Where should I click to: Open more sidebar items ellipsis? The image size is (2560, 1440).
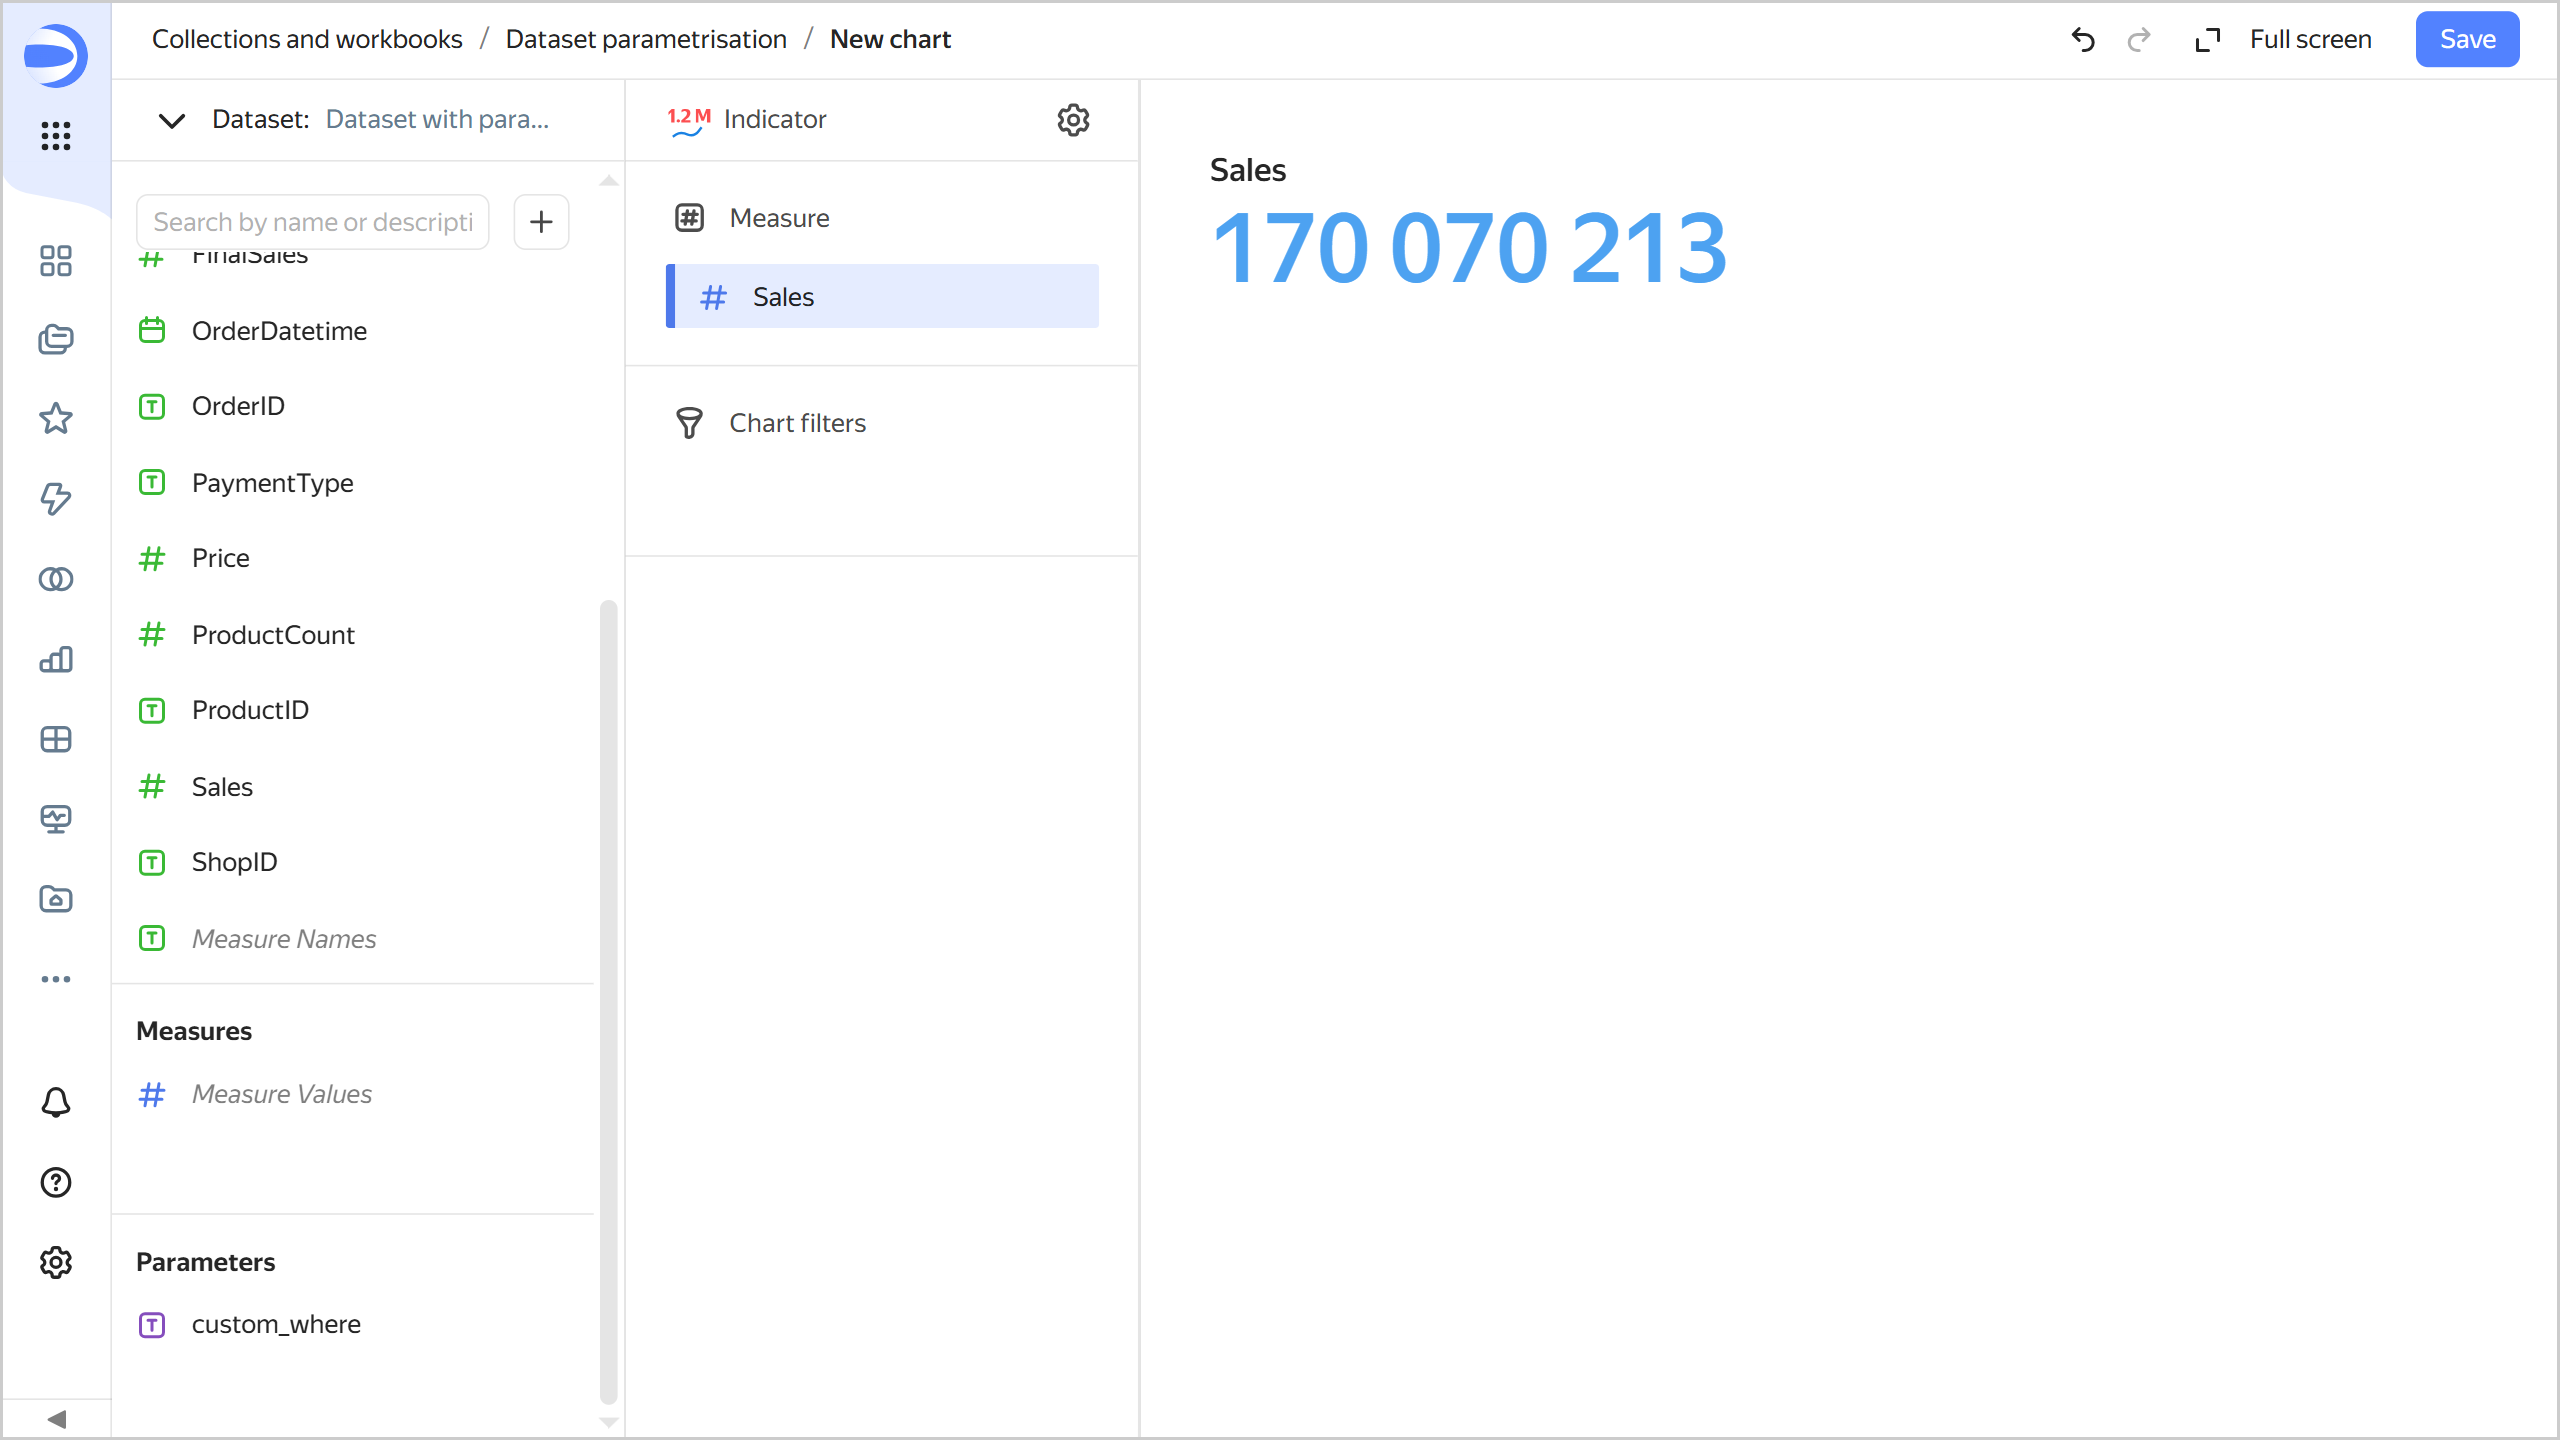click(x=56, y=979)
